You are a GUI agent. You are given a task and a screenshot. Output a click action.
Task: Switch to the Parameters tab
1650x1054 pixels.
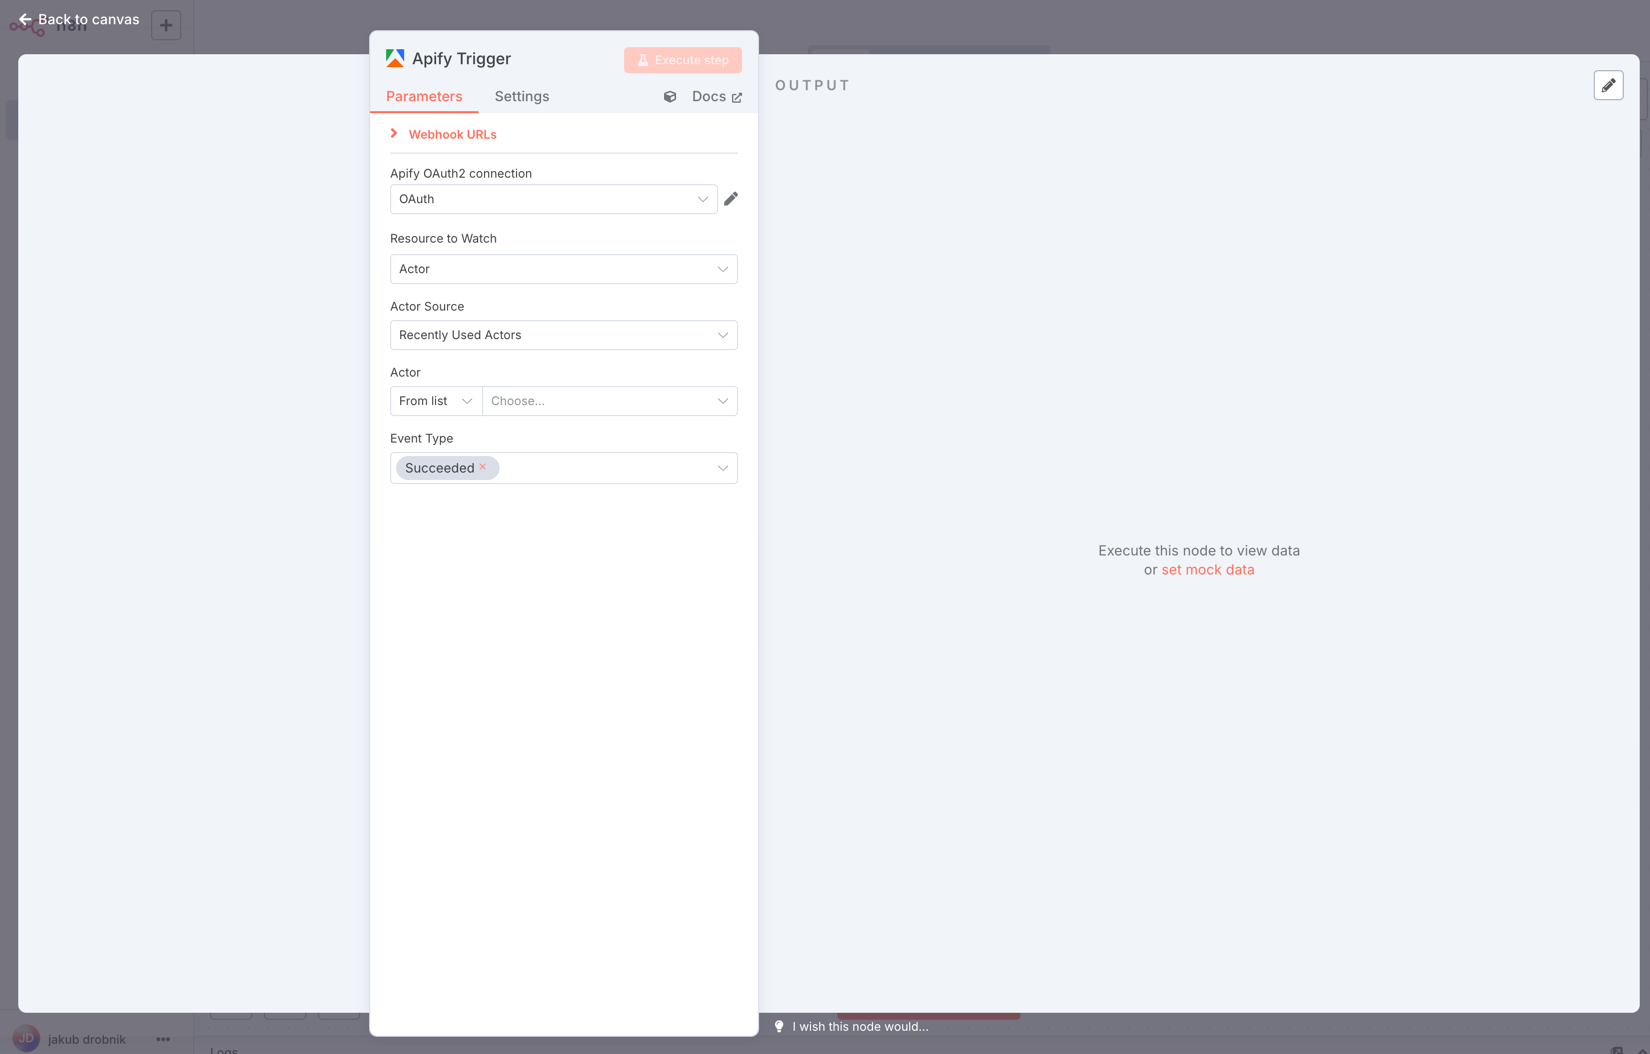(424, 96)
